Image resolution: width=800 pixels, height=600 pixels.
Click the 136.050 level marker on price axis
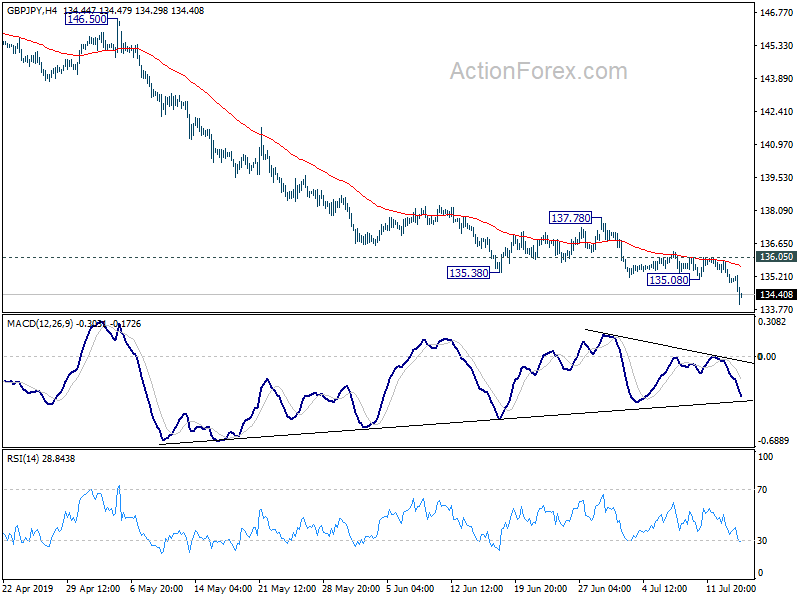point(776,257)
